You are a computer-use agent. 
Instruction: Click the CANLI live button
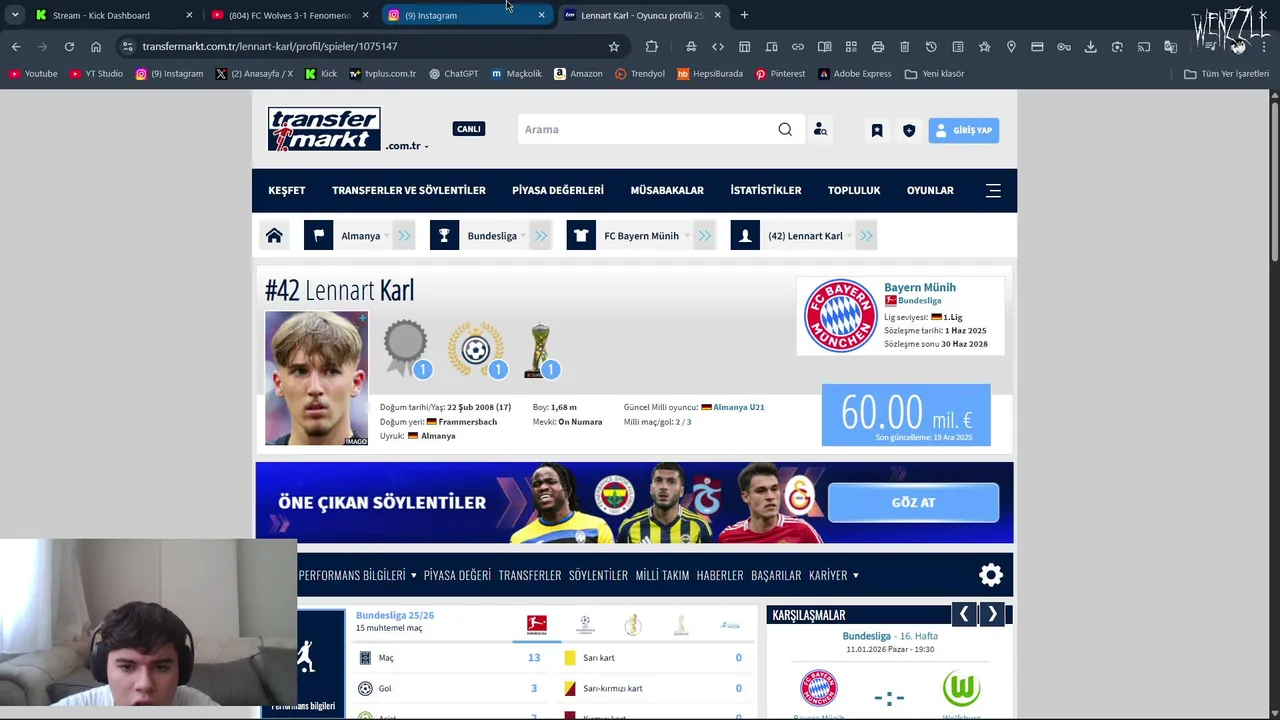469,129
